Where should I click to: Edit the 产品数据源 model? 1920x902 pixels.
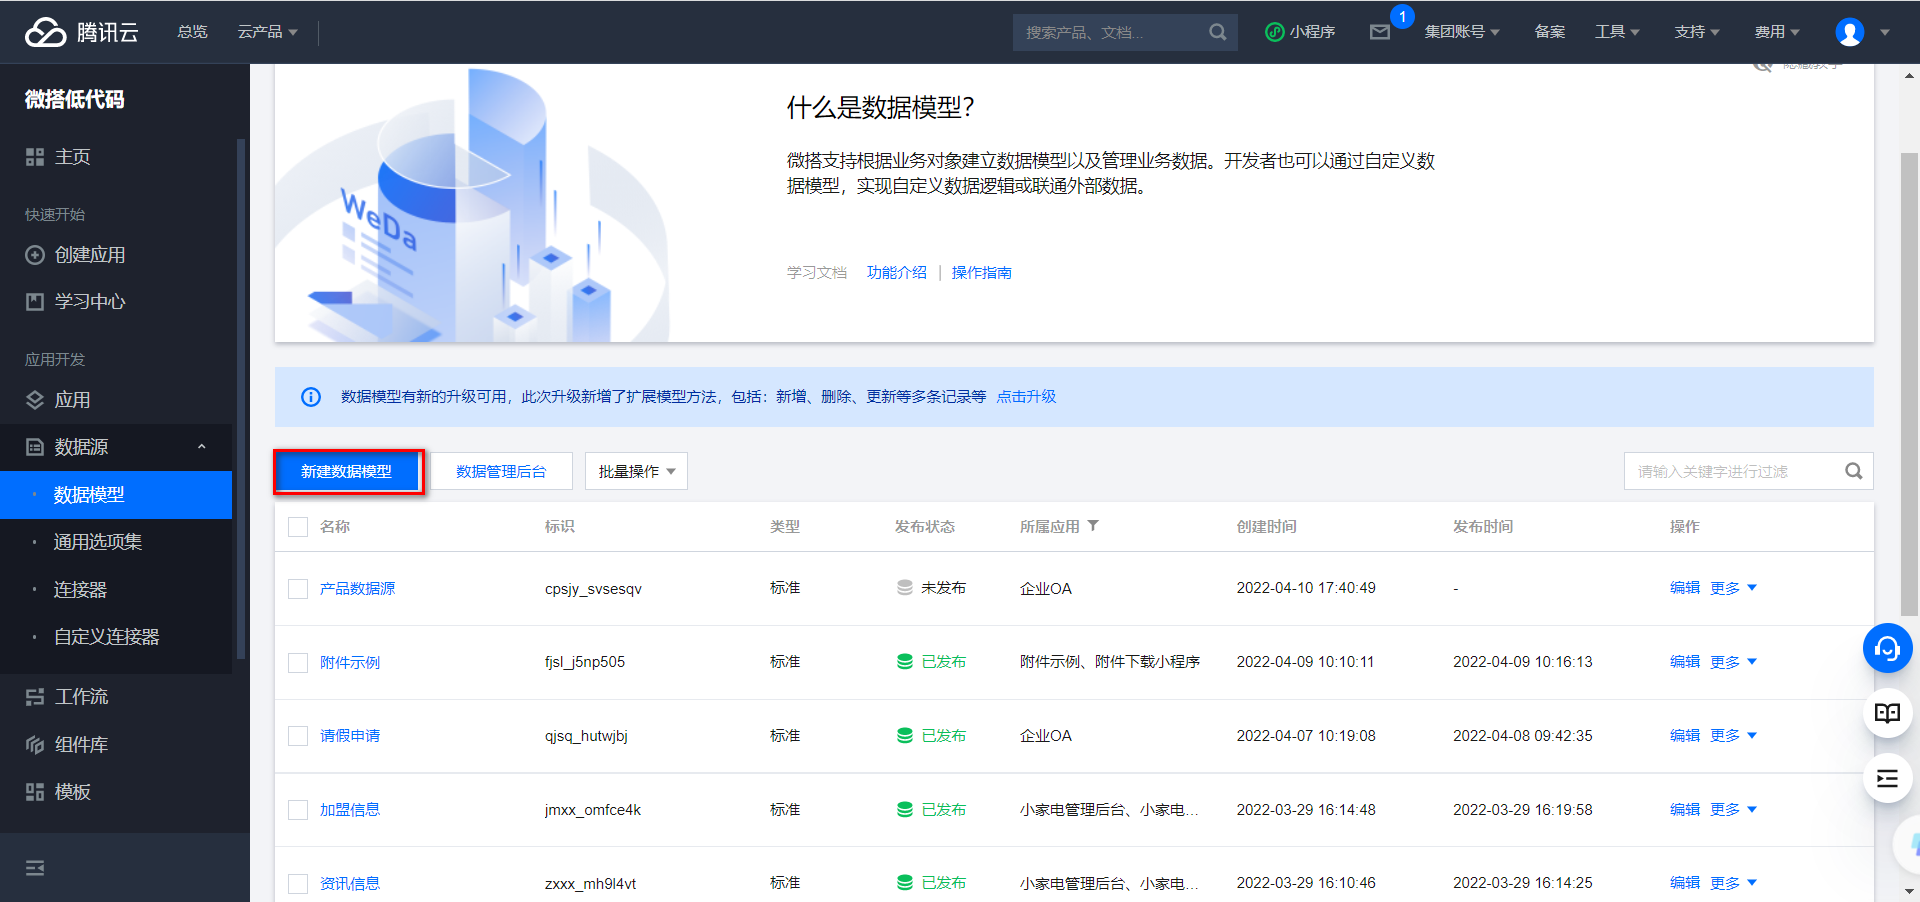tap(1685, 588)
